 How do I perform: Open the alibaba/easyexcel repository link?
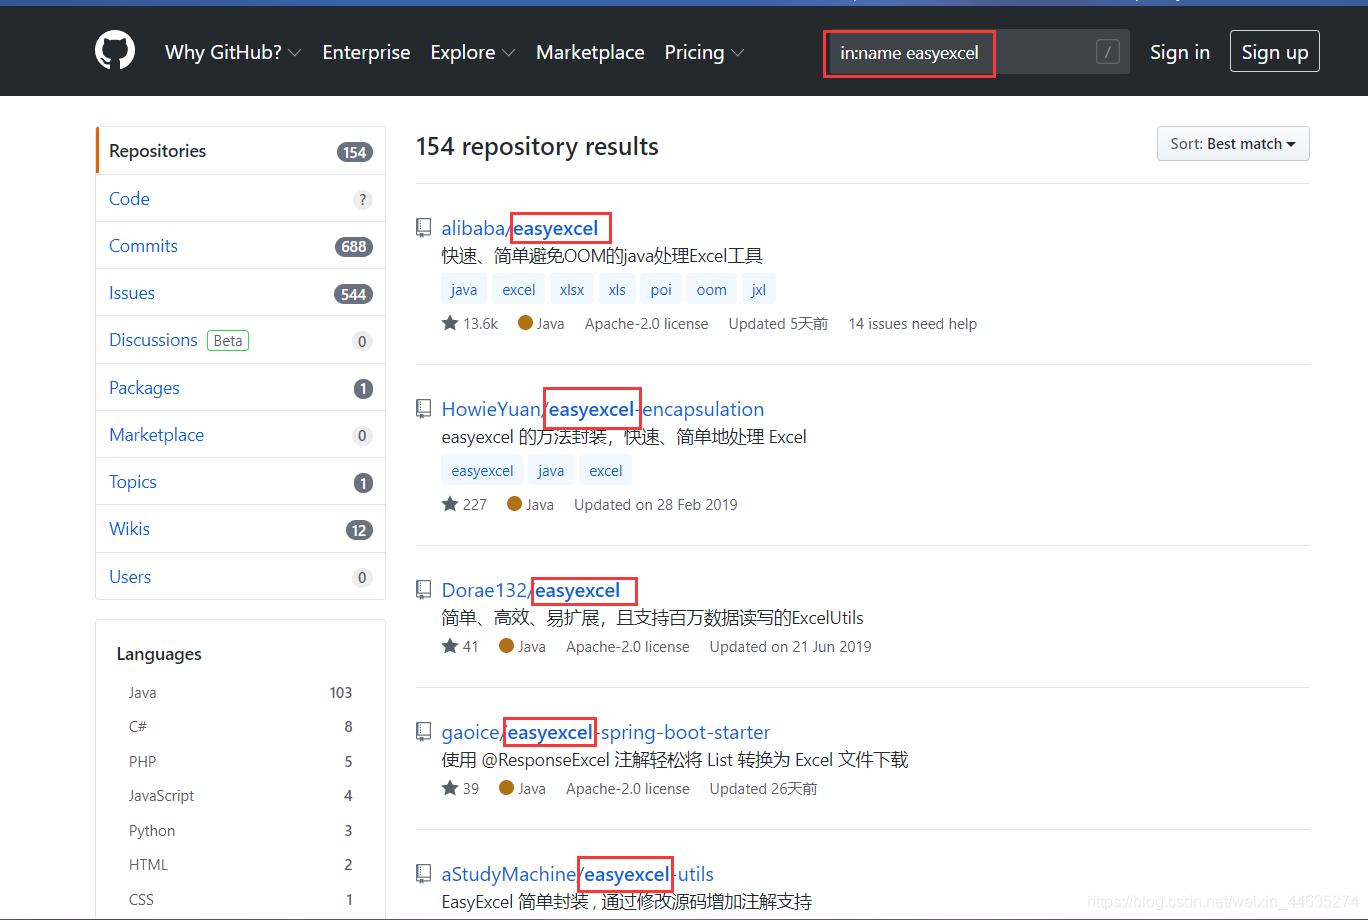point(520,228)
